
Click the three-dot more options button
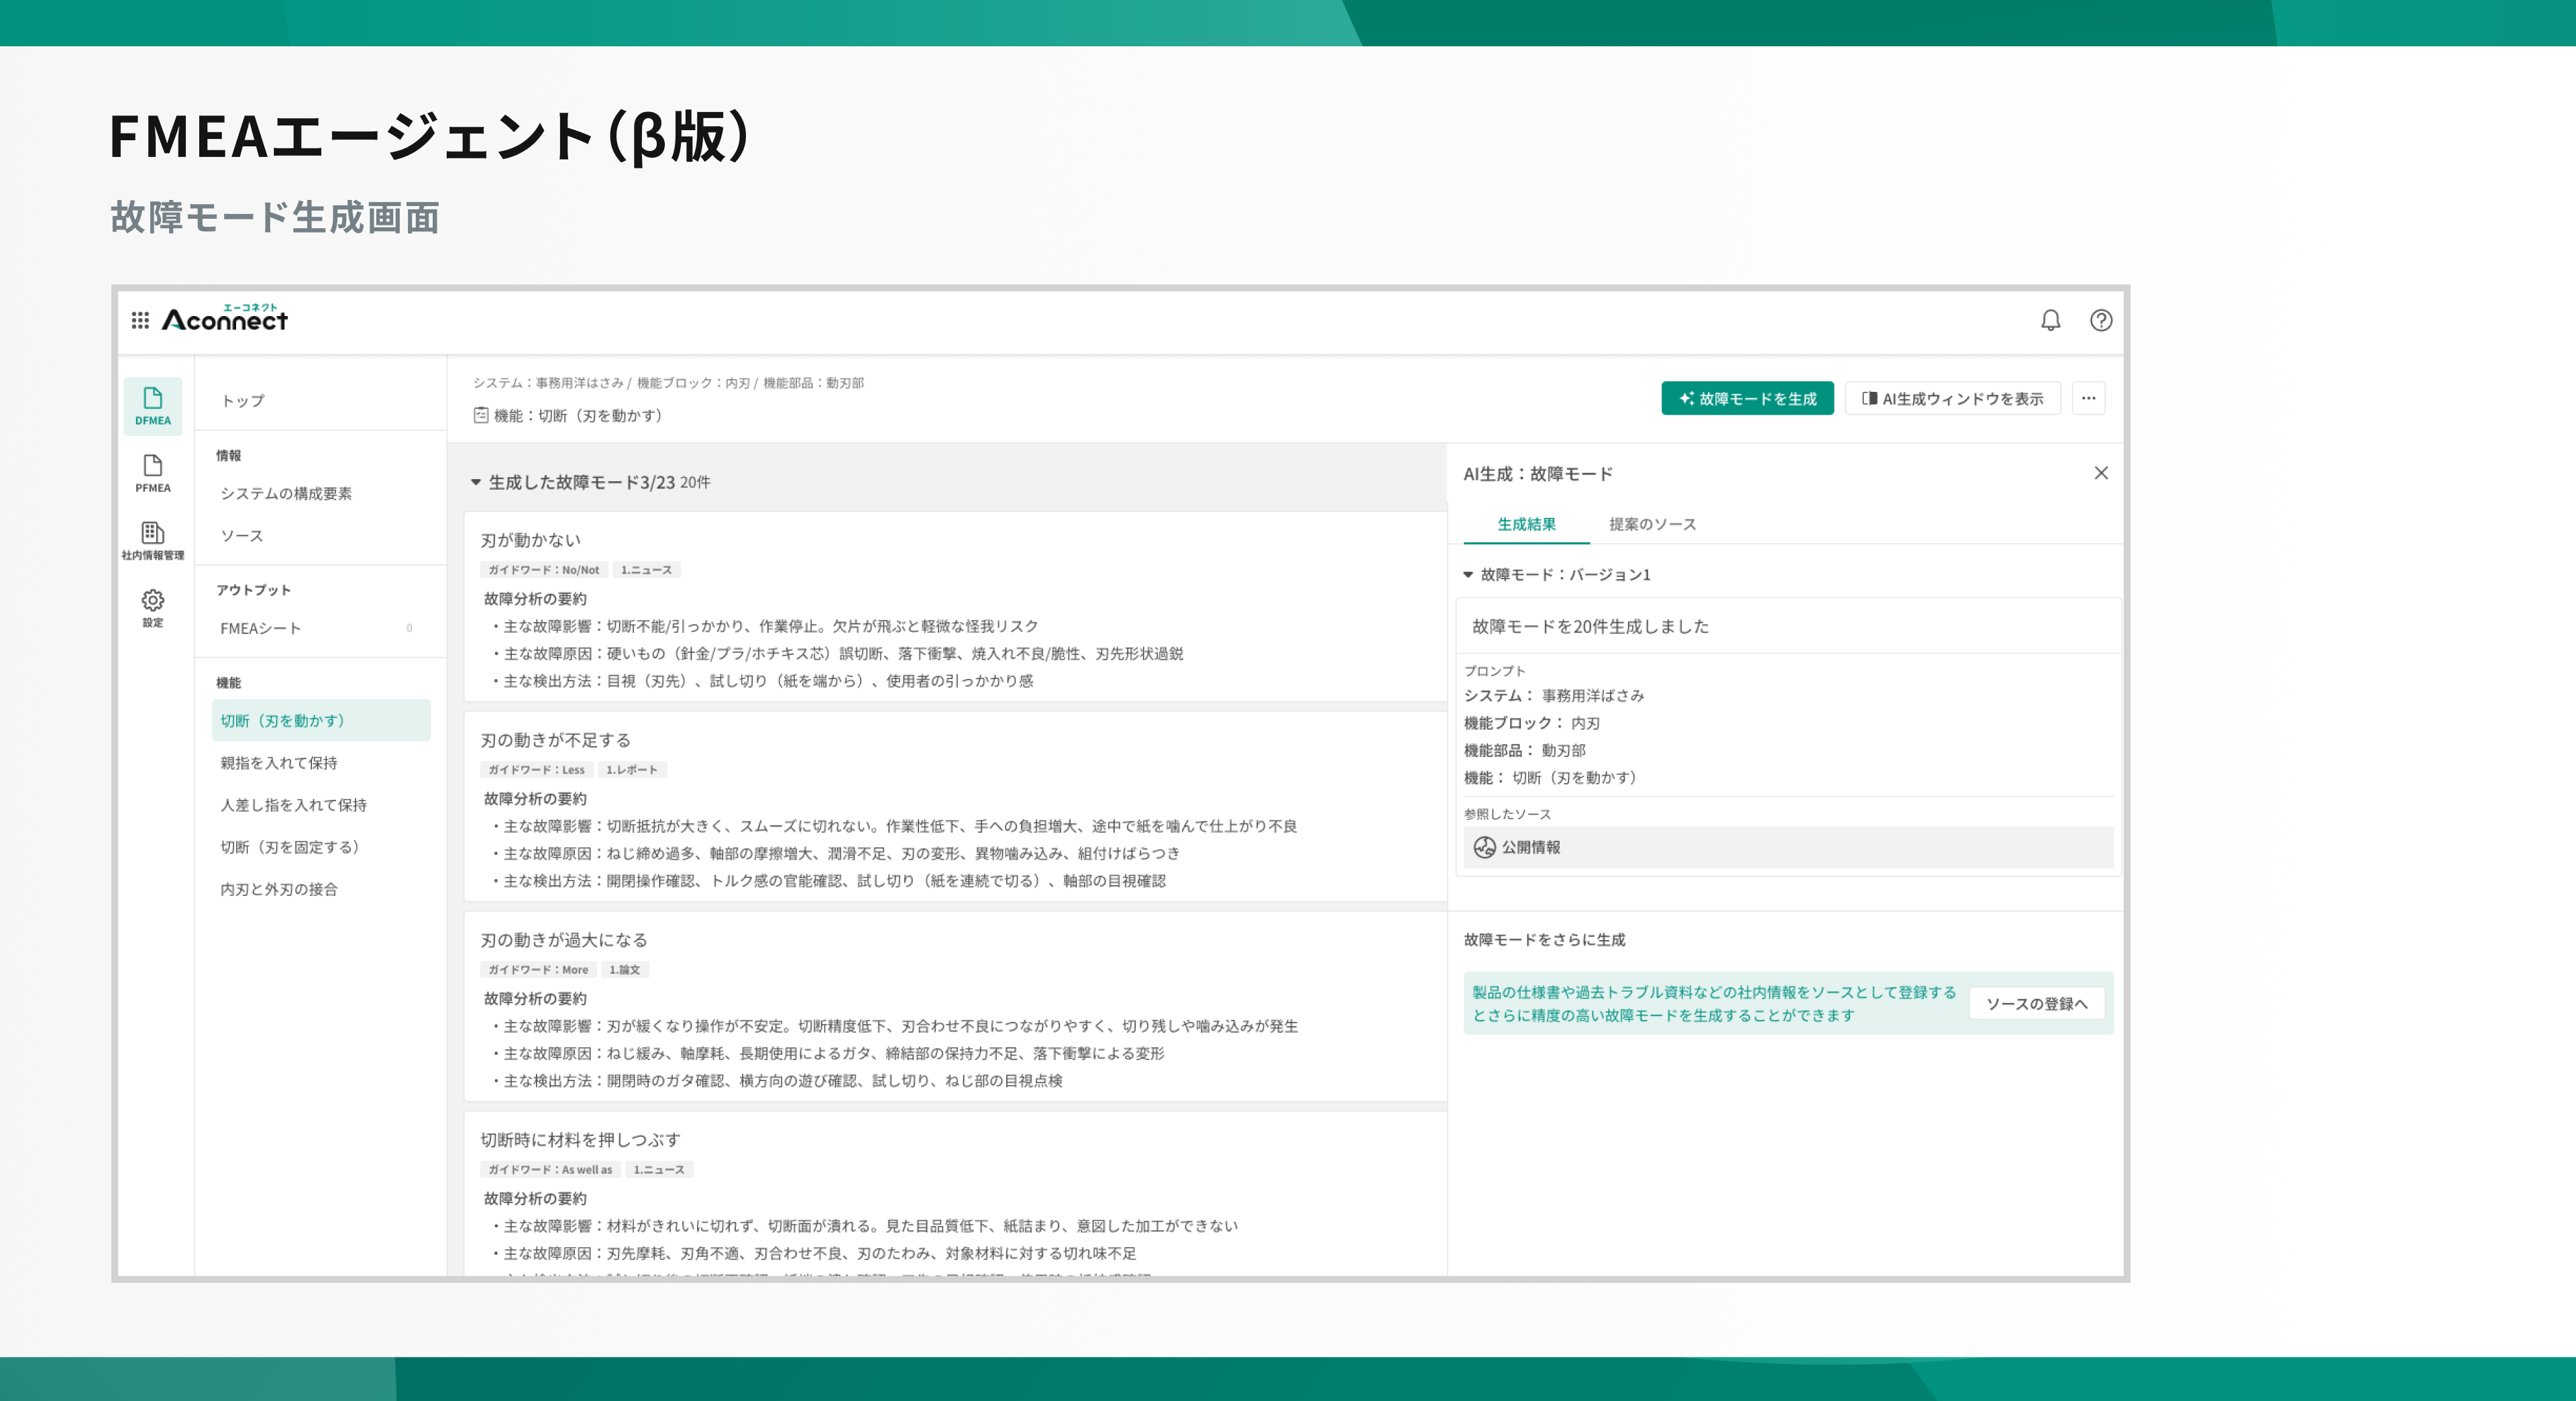point(2088,398)
